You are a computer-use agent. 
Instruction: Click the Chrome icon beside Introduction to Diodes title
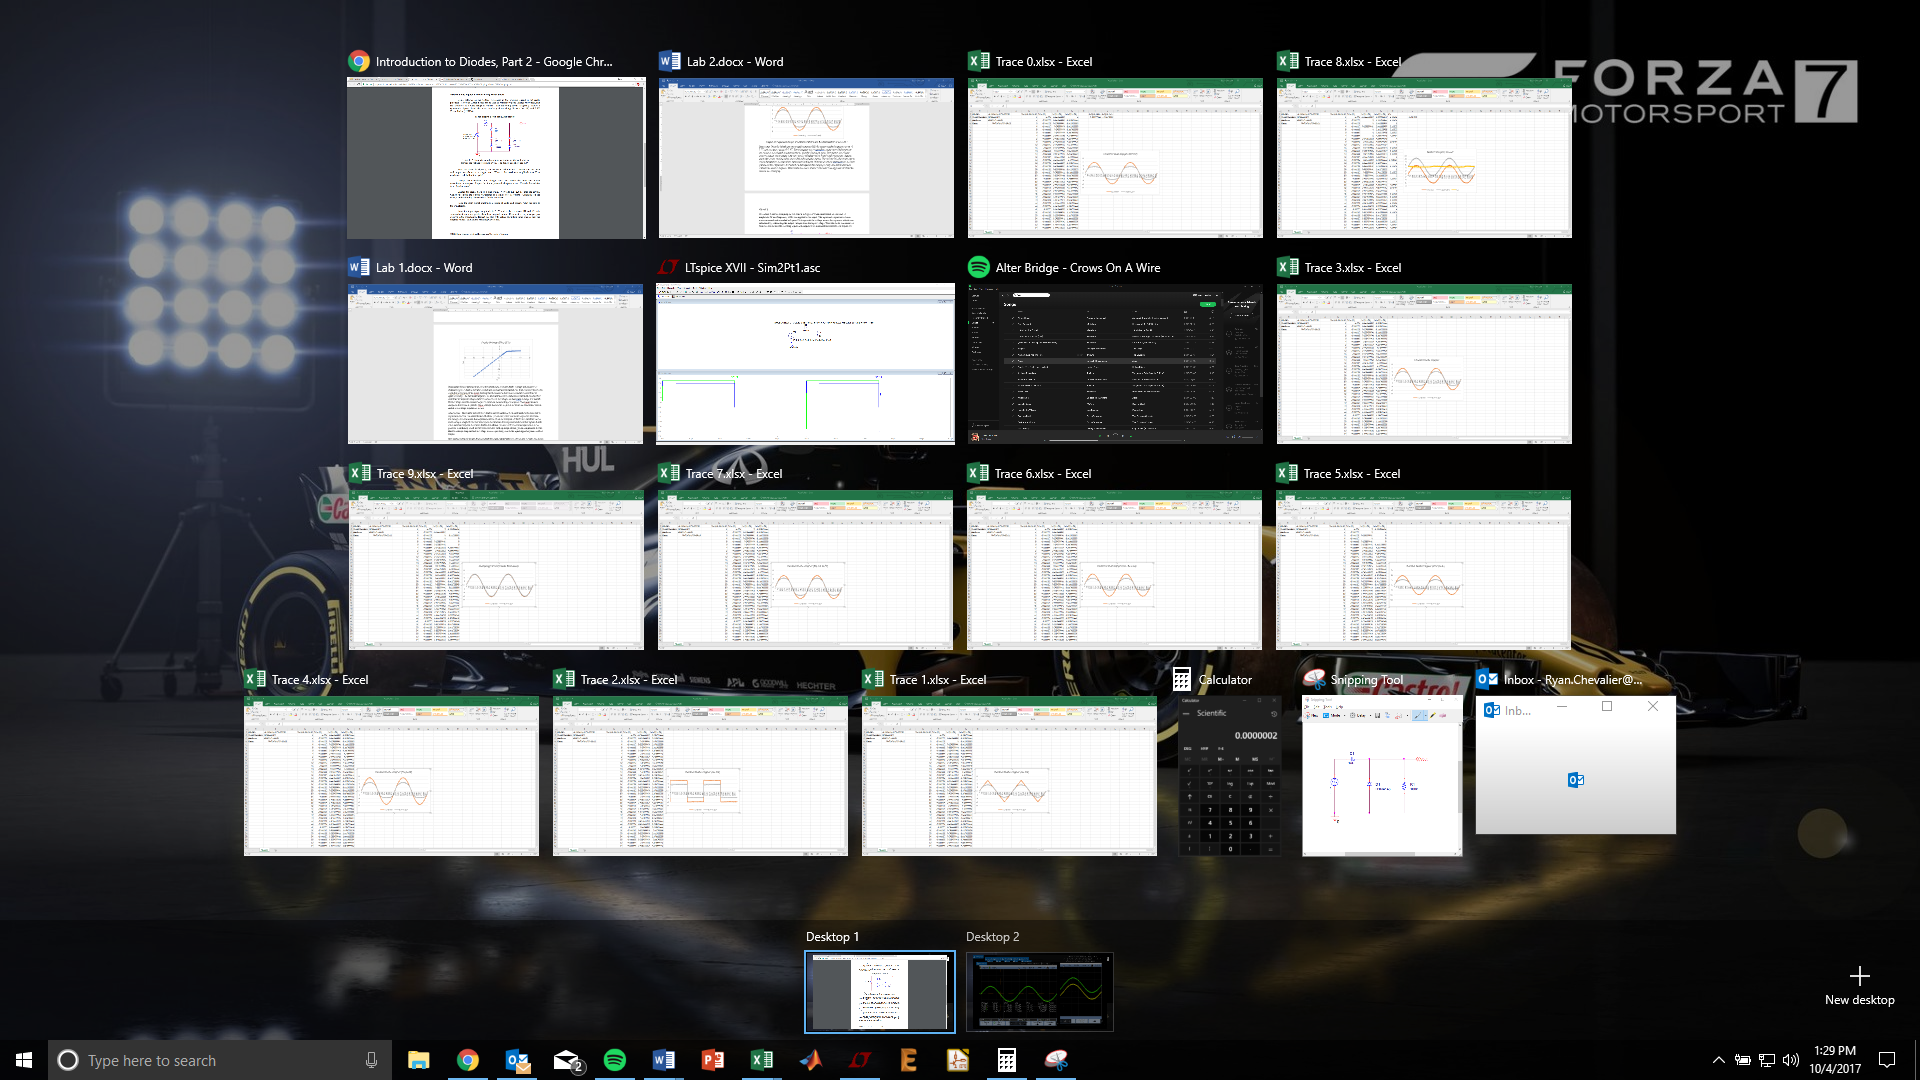point(359,61)
